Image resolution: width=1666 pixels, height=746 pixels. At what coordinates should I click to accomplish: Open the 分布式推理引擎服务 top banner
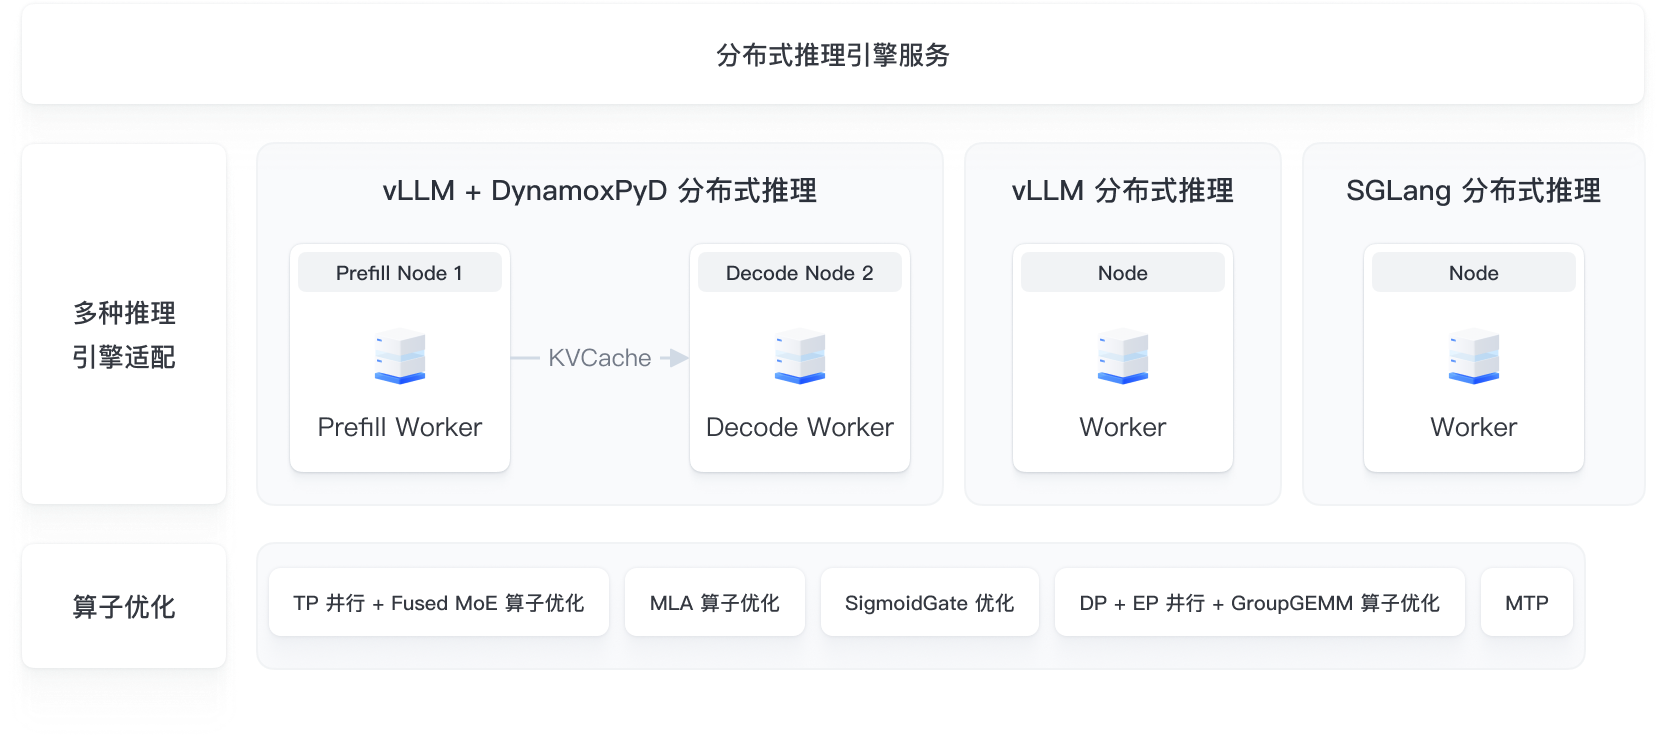832,55
